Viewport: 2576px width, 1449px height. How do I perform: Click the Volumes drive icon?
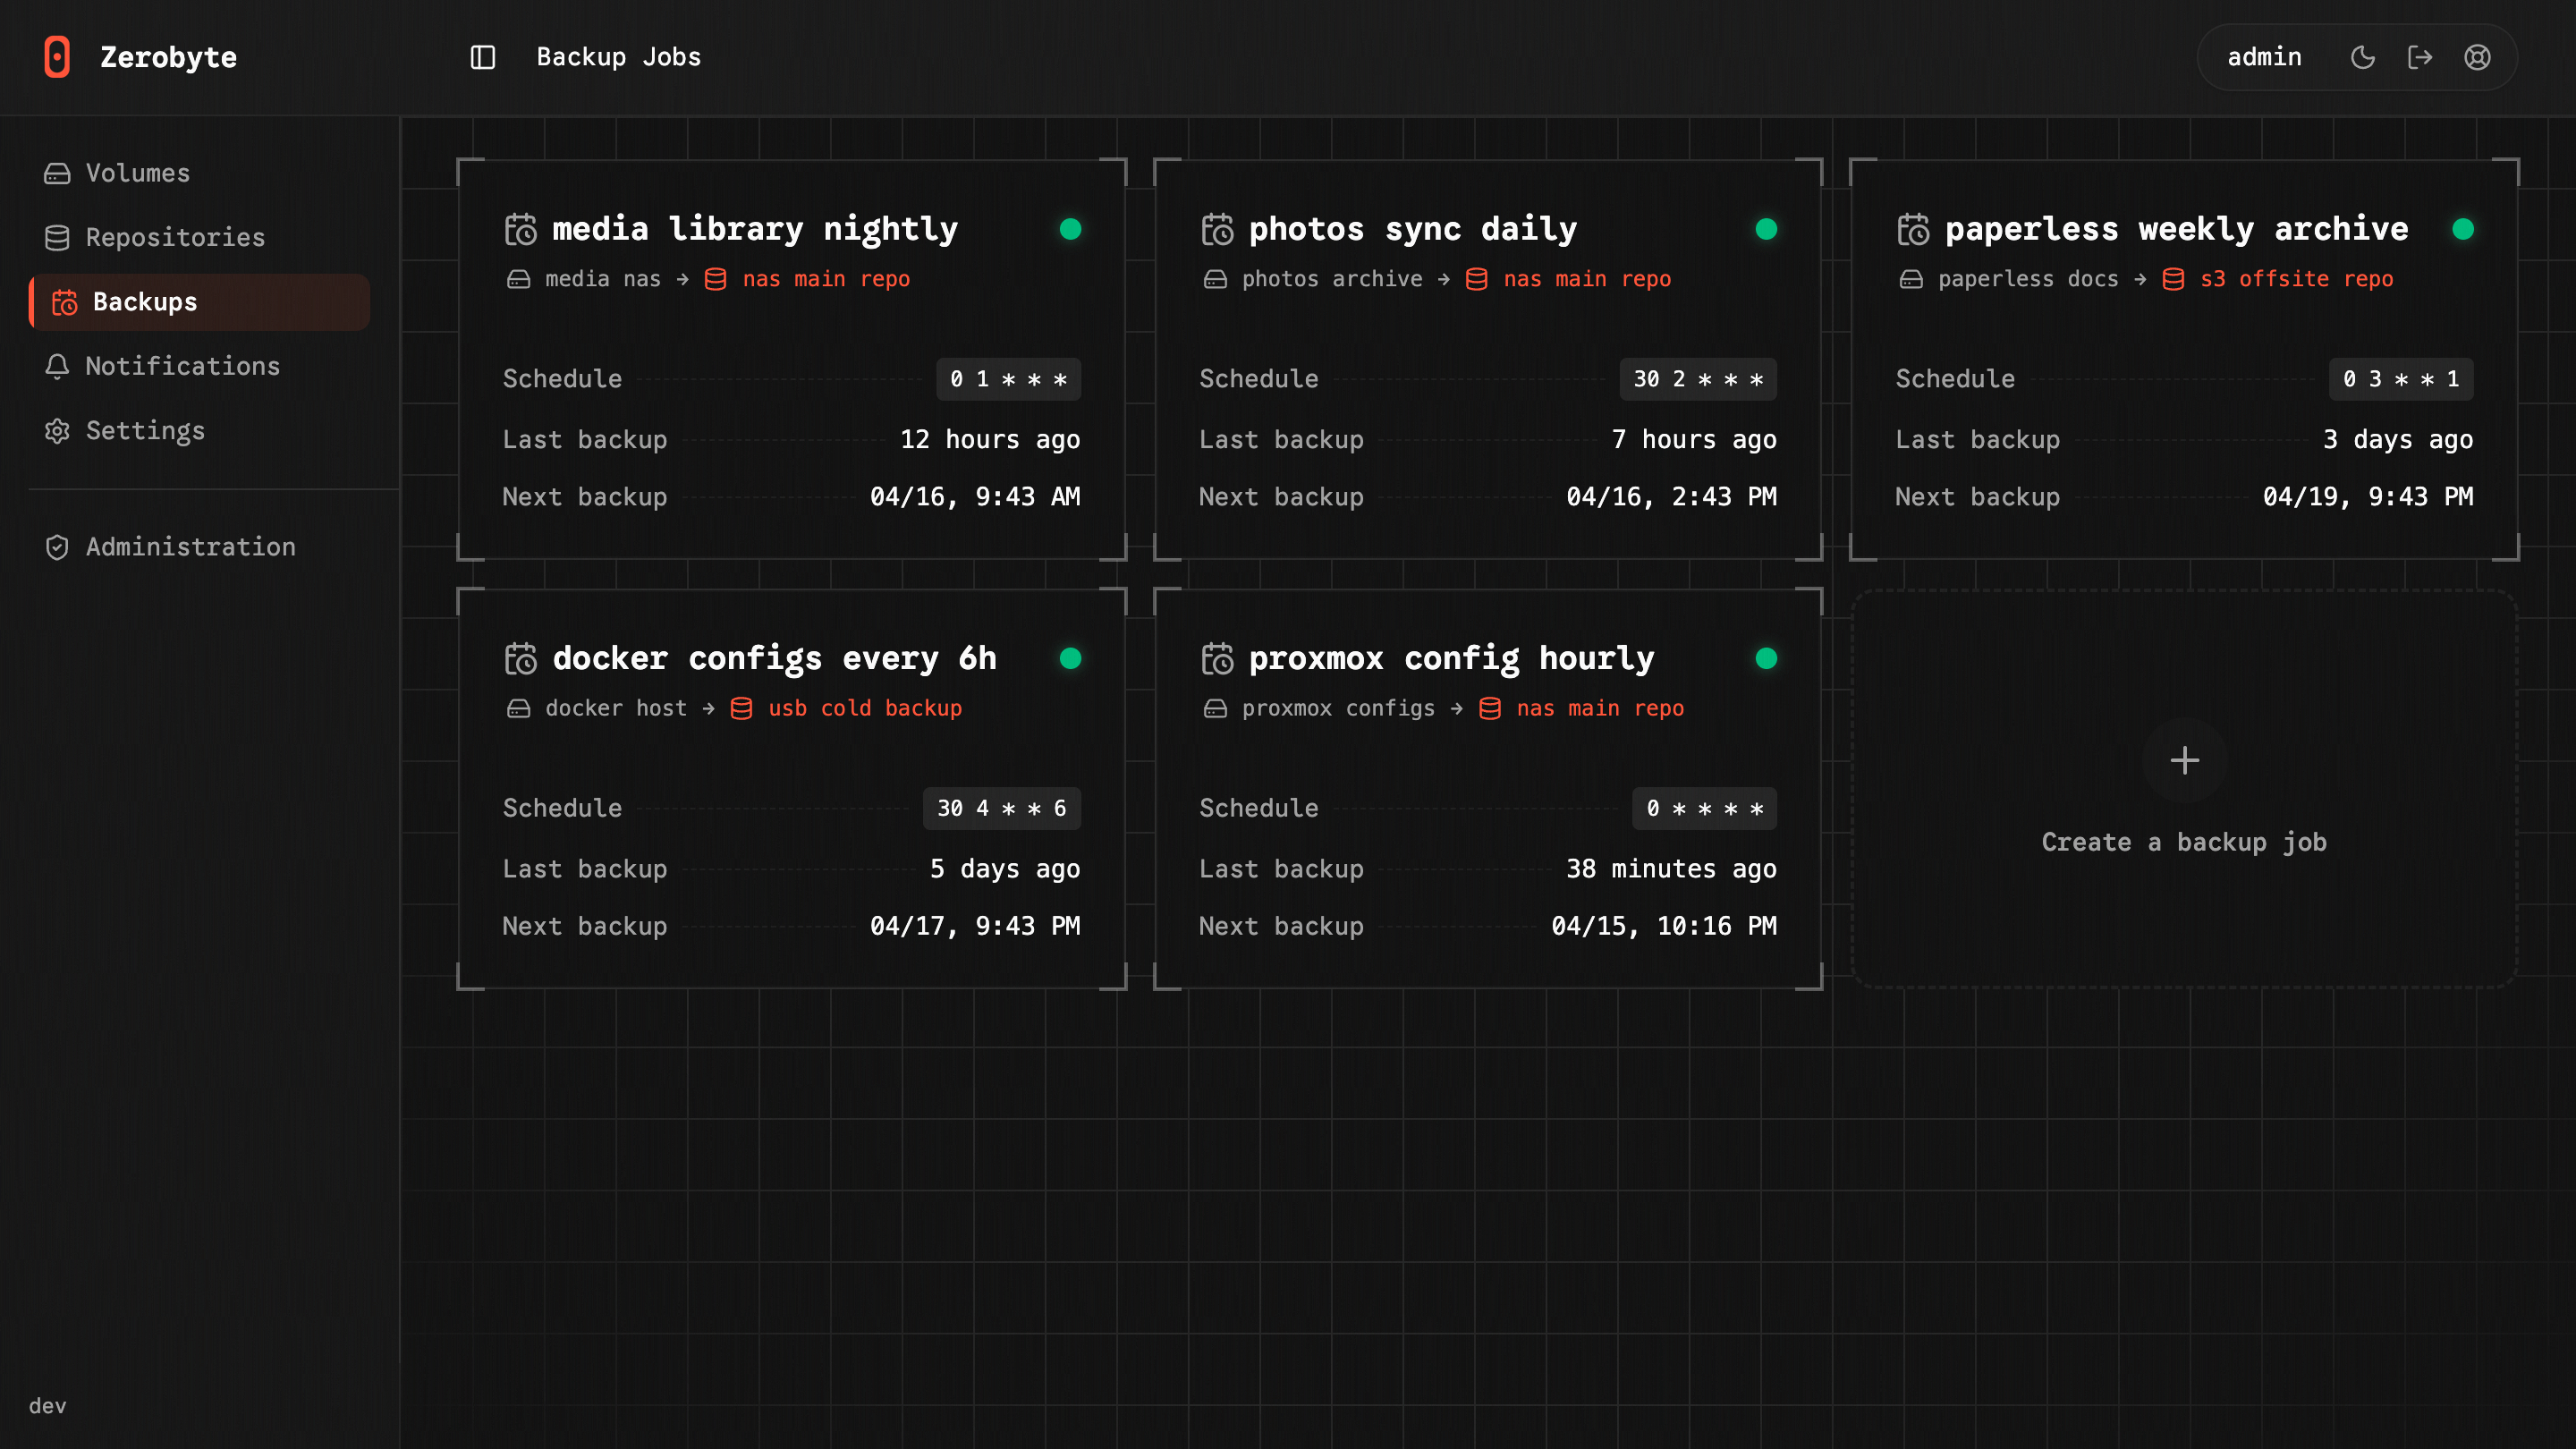57,173
